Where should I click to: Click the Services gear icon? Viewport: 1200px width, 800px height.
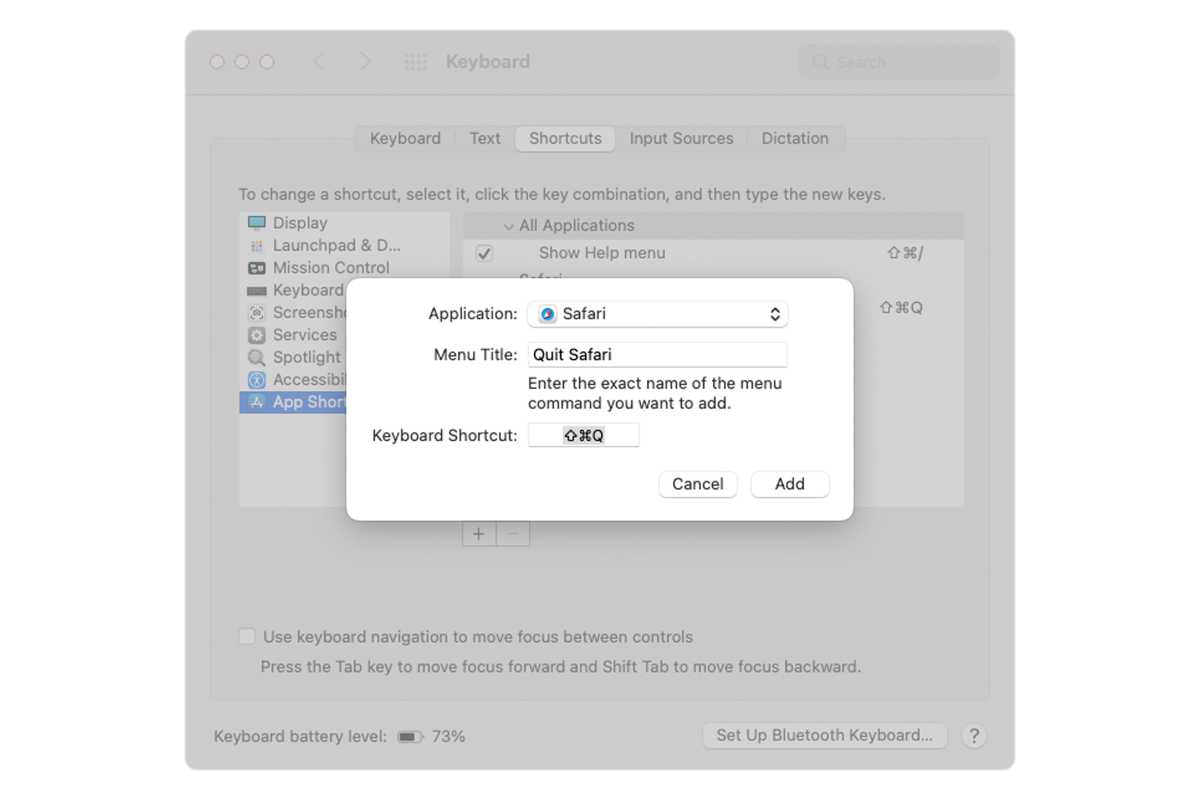click(x=257, y=335)
